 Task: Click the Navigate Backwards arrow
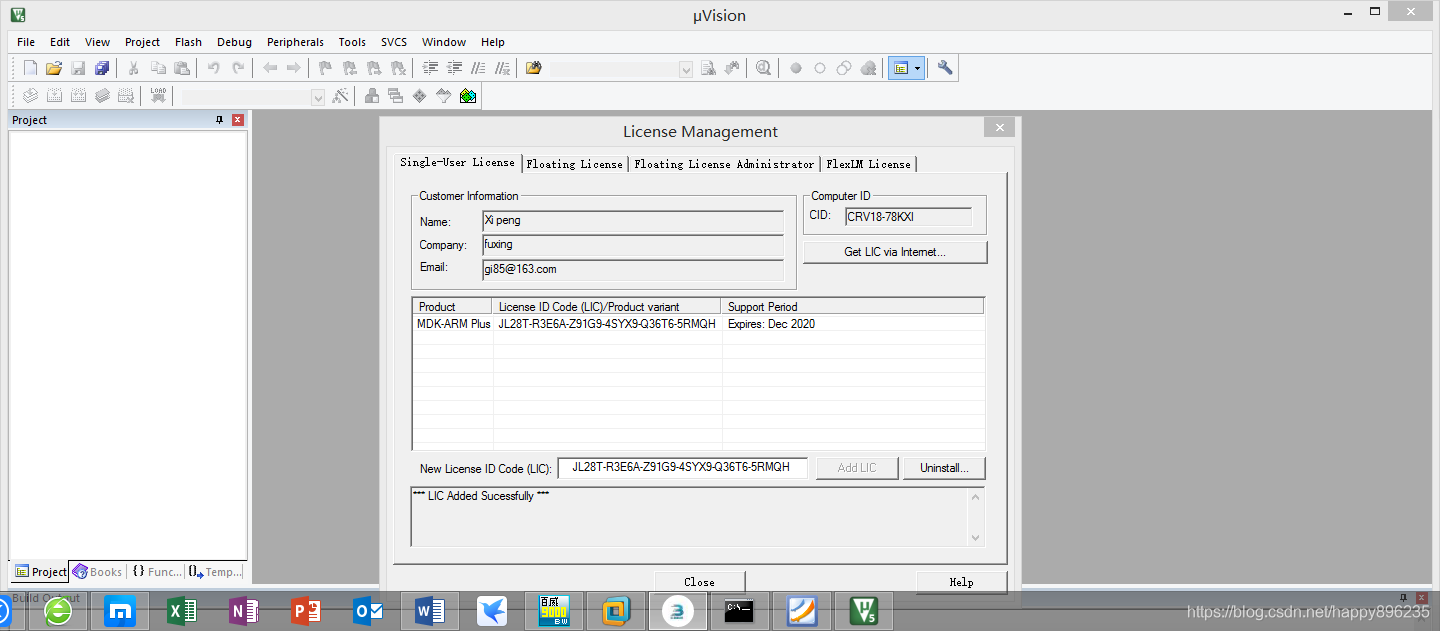pos(270,68)
